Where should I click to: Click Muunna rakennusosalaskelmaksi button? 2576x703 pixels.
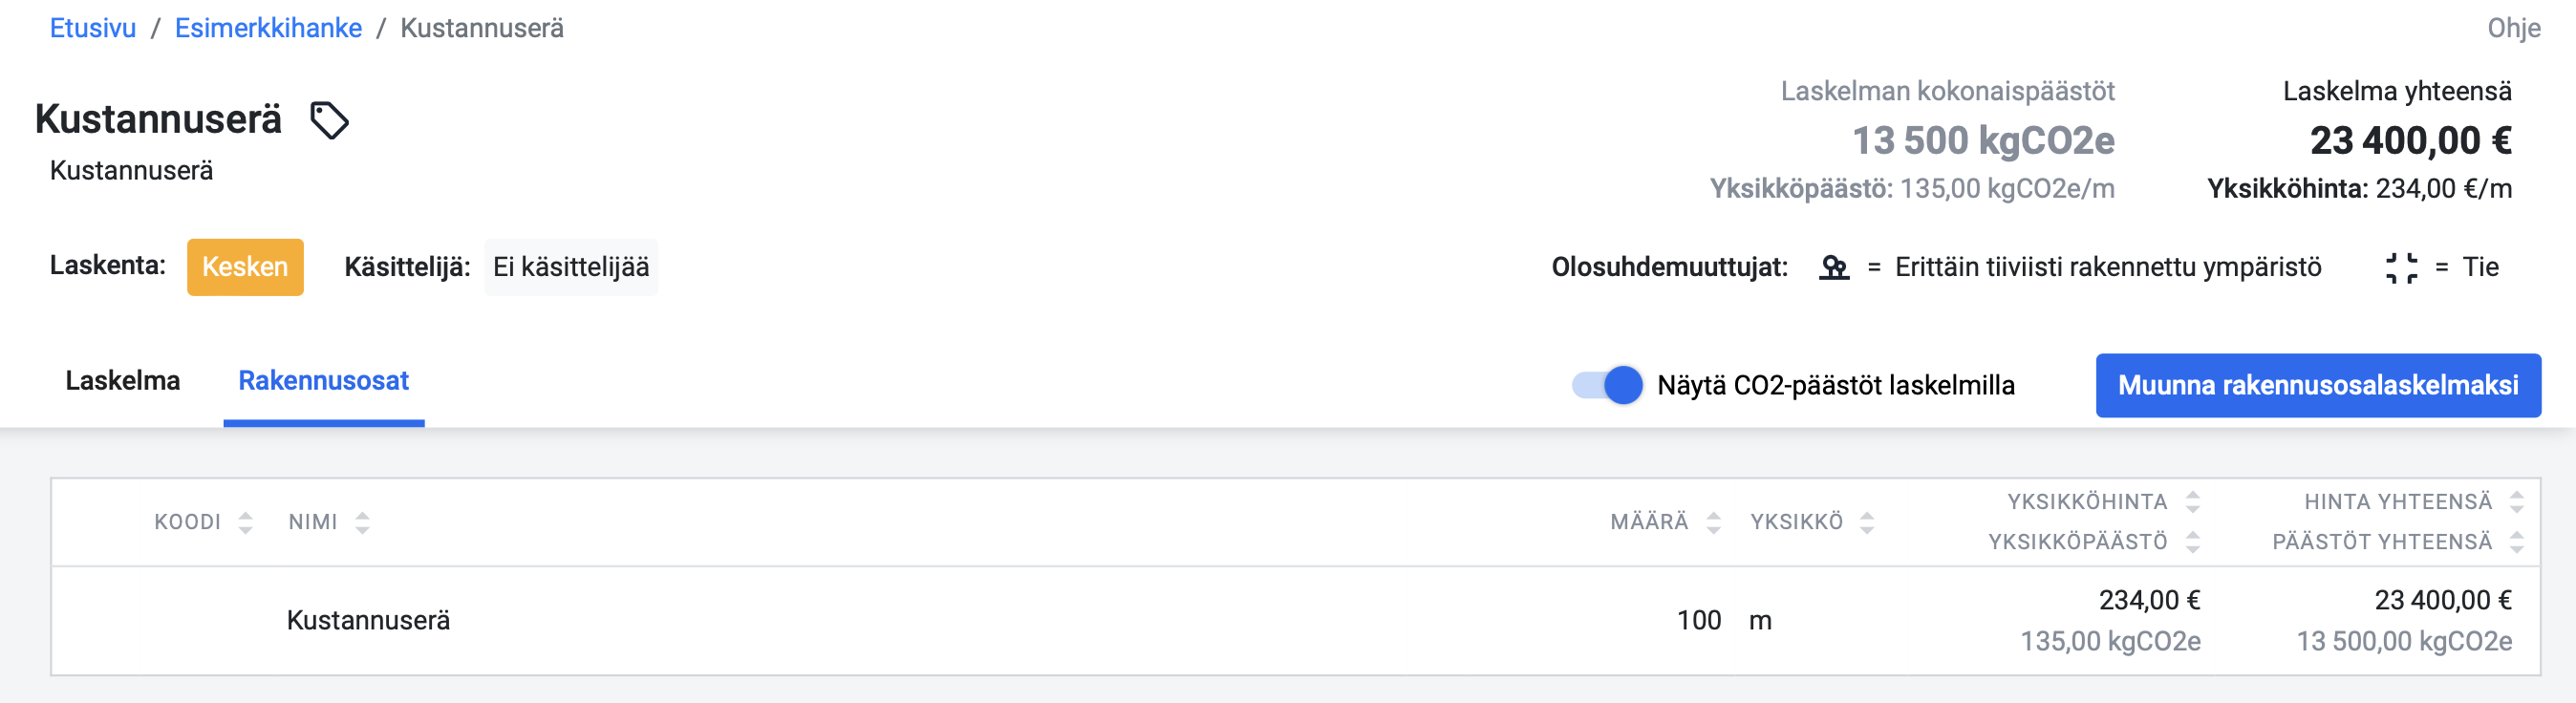click(2318, 385)
